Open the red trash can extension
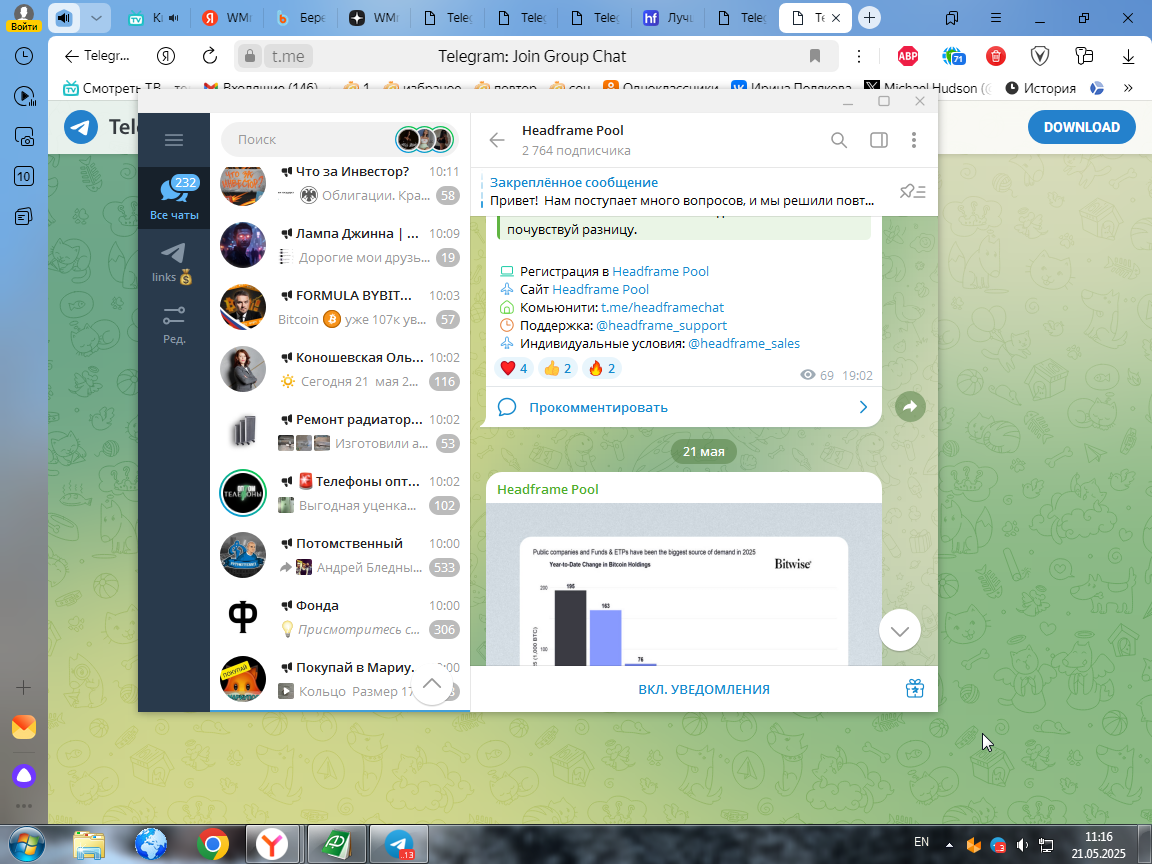Viewport: 1152px width, 864px height. click(996, 56)
